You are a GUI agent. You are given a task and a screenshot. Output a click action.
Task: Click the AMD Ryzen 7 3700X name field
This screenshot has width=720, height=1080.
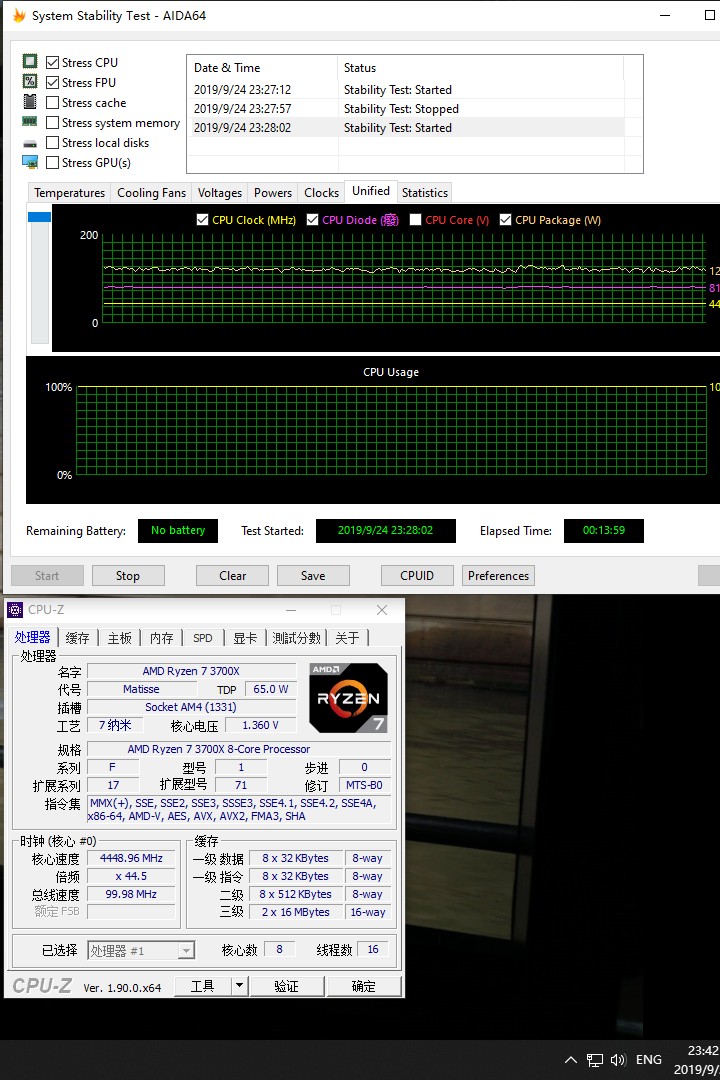(x=191, y=671)
